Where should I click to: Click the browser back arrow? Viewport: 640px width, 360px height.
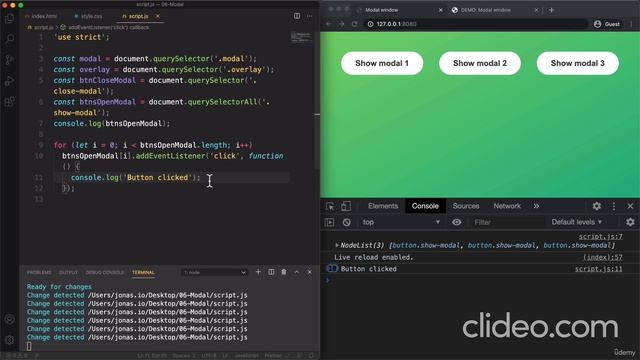click(x=329, y=24)
